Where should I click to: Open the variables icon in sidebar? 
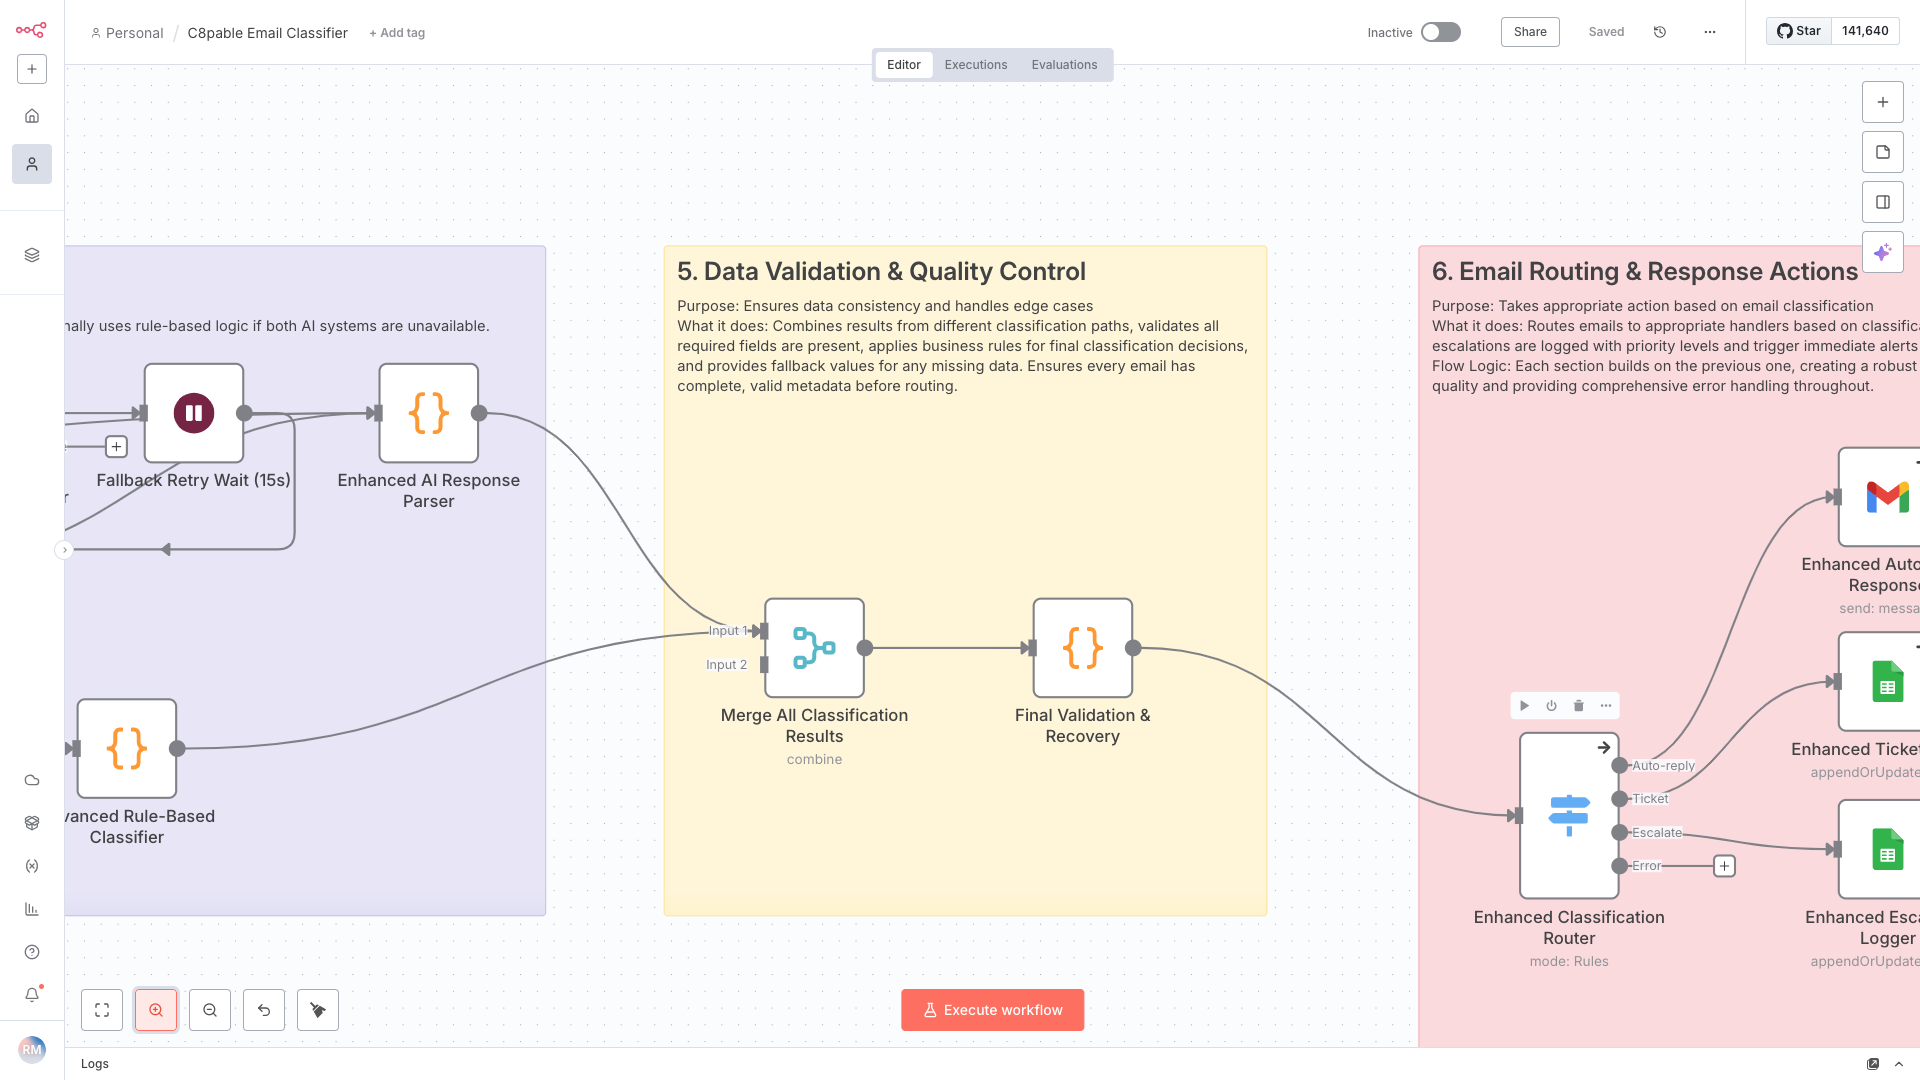point(32,866)
